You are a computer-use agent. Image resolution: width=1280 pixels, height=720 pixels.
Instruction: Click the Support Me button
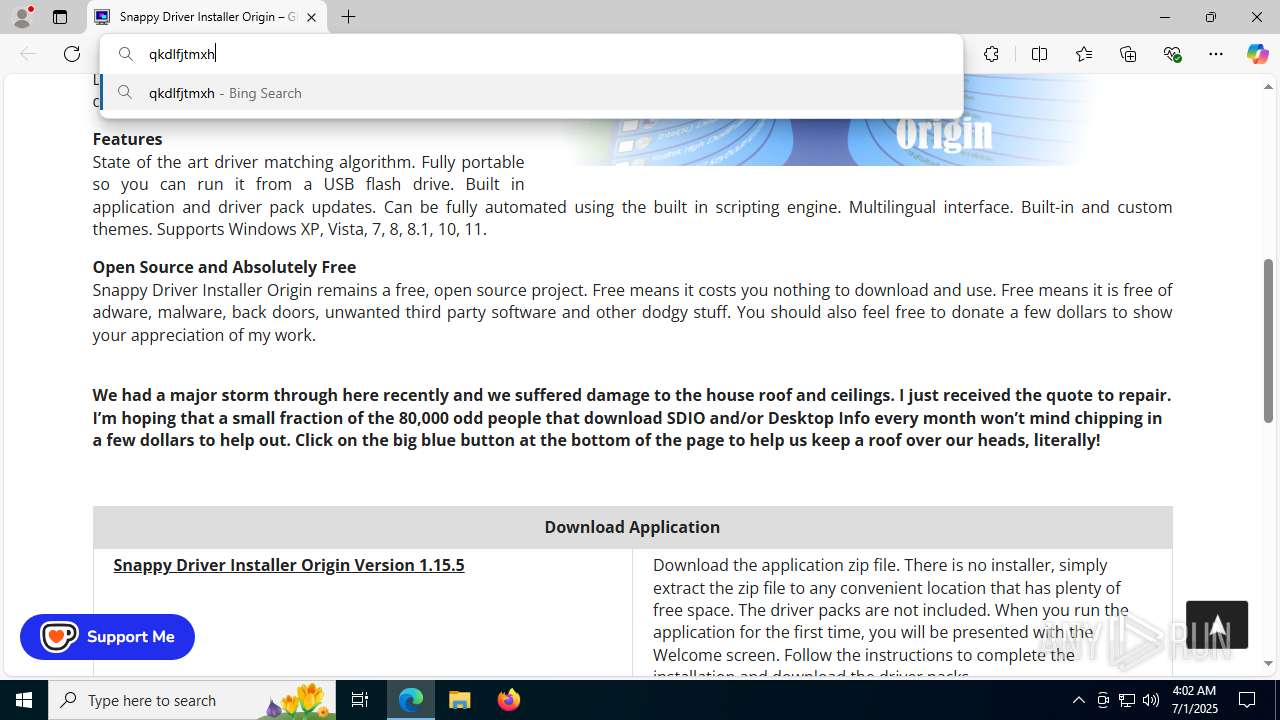107,637
